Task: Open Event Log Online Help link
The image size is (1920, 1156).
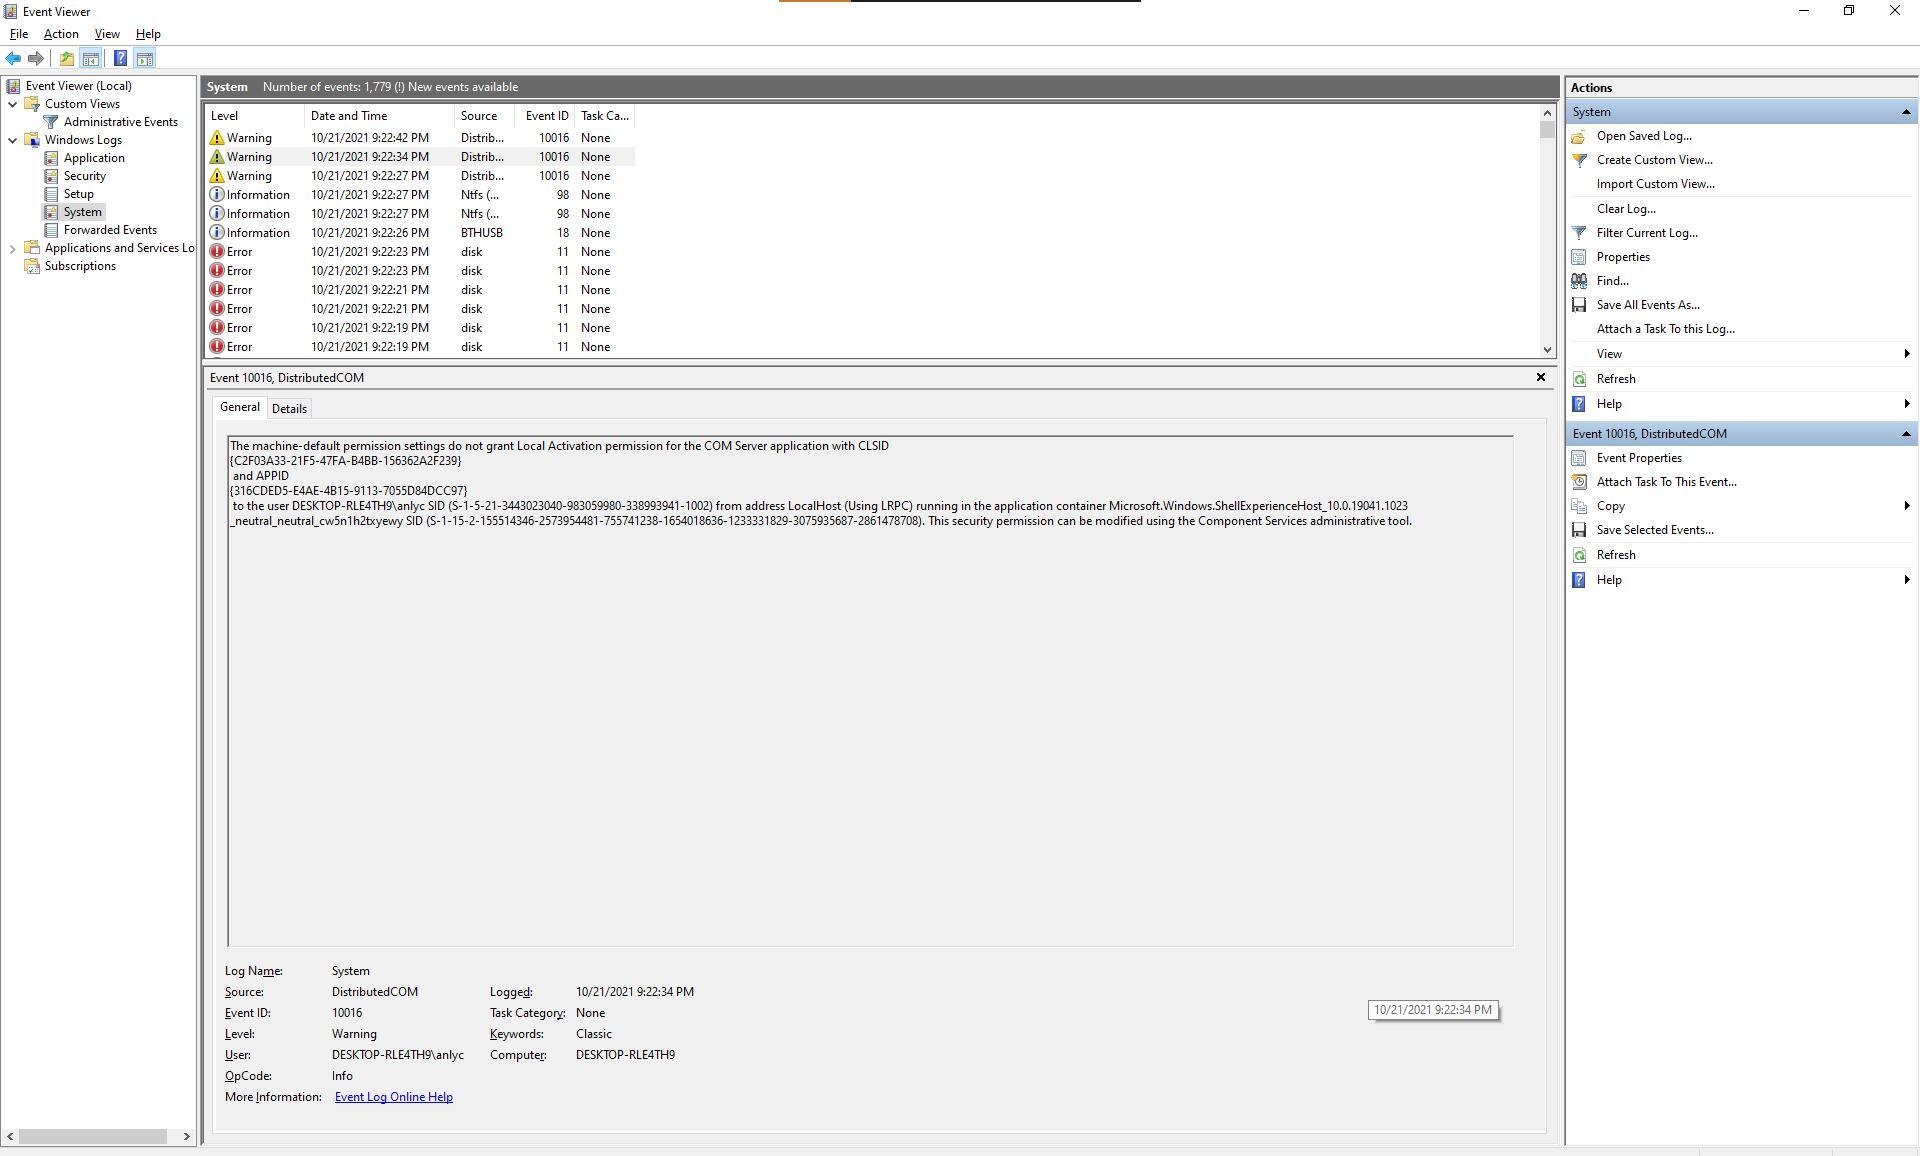Action: [393, 1097]
